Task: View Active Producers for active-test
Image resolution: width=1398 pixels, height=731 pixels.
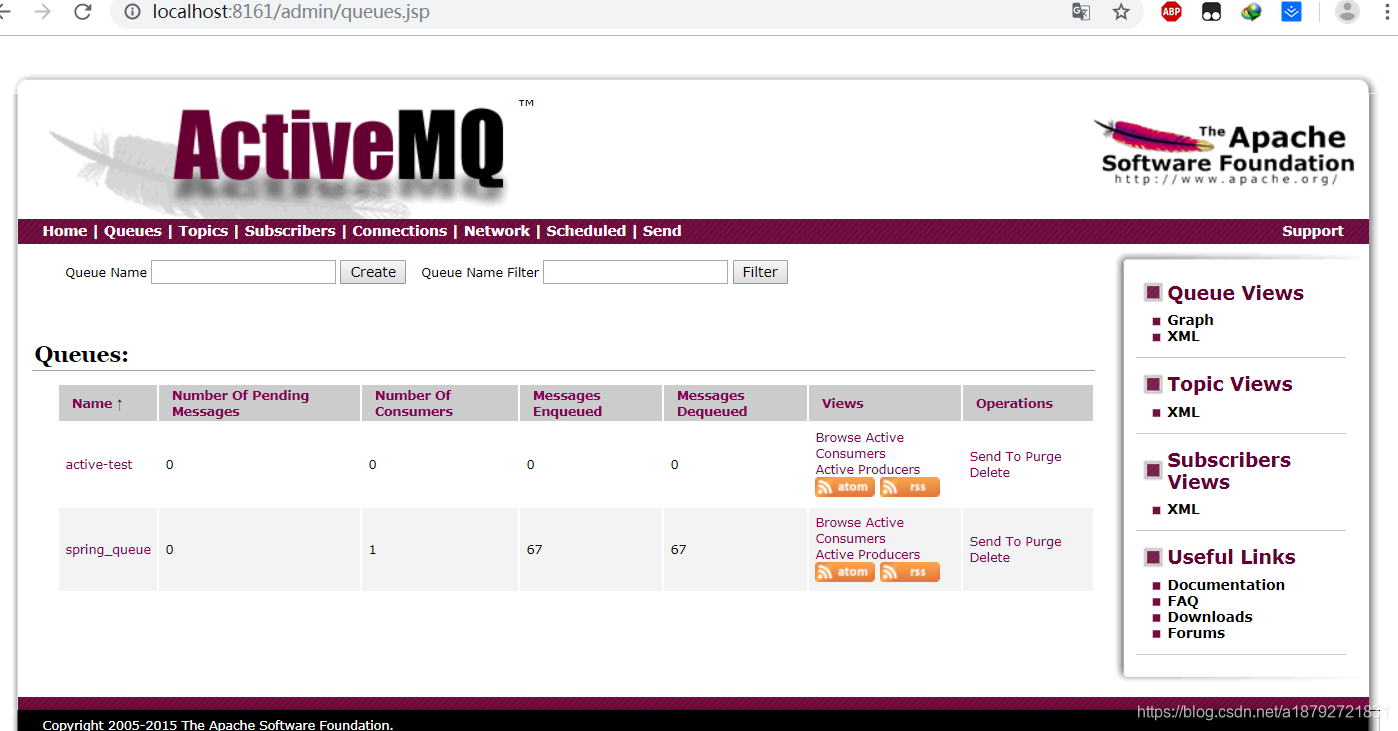Action: 868,469
